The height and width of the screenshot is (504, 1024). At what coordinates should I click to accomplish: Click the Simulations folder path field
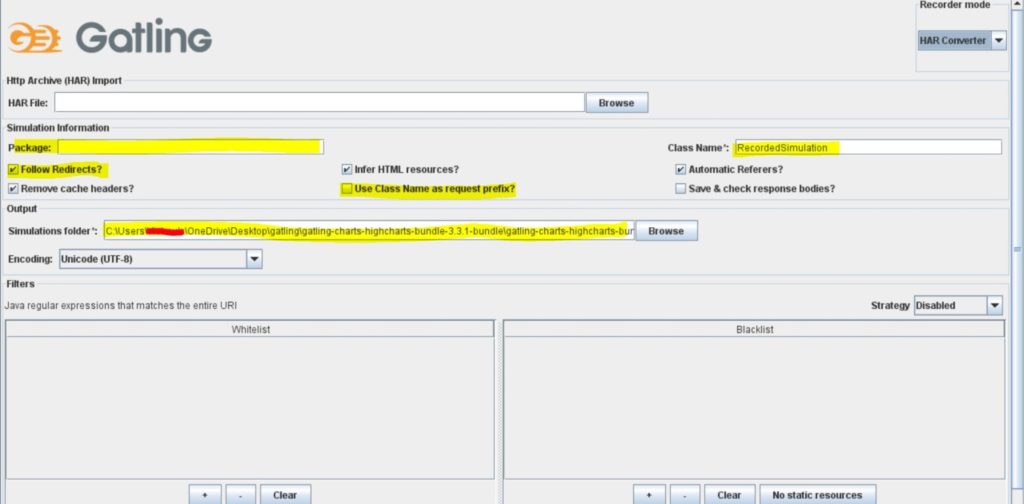(x=367, y=231)
